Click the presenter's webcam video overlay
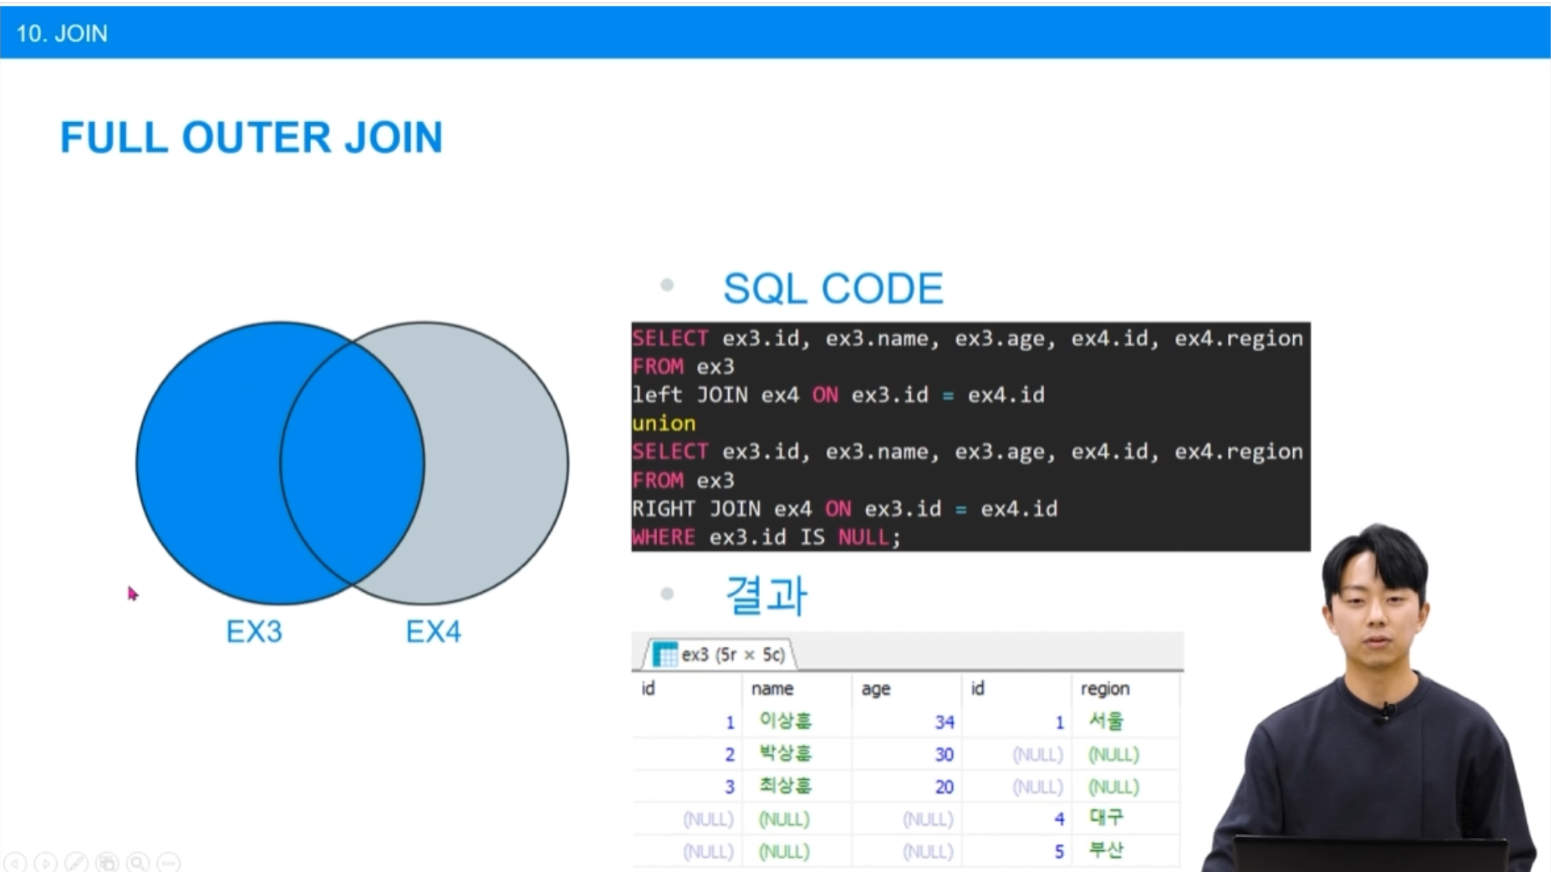 tap(1375, 698)
